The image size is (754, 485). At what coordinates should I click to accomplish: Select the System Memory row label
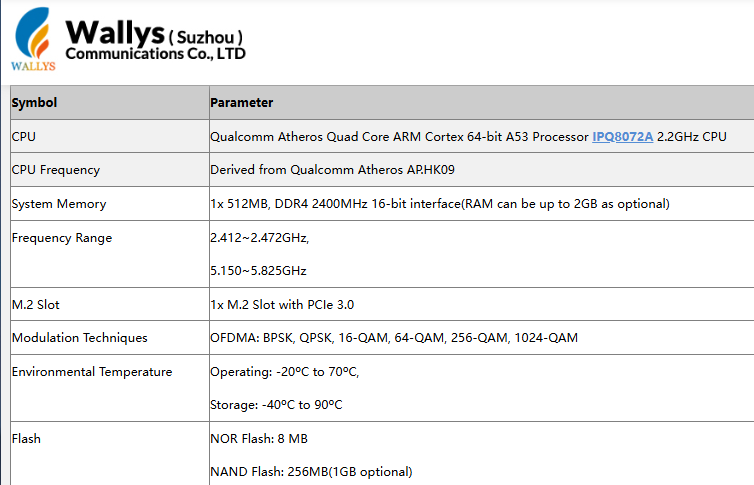59,204
